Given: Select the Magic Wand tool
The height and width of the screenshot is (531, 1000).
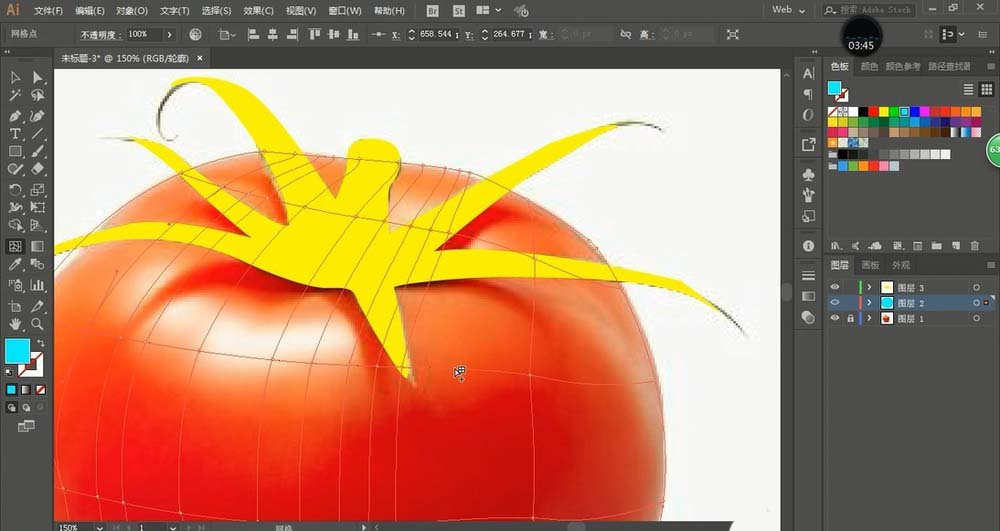Looking at the screenshot, I should point(15,96).
